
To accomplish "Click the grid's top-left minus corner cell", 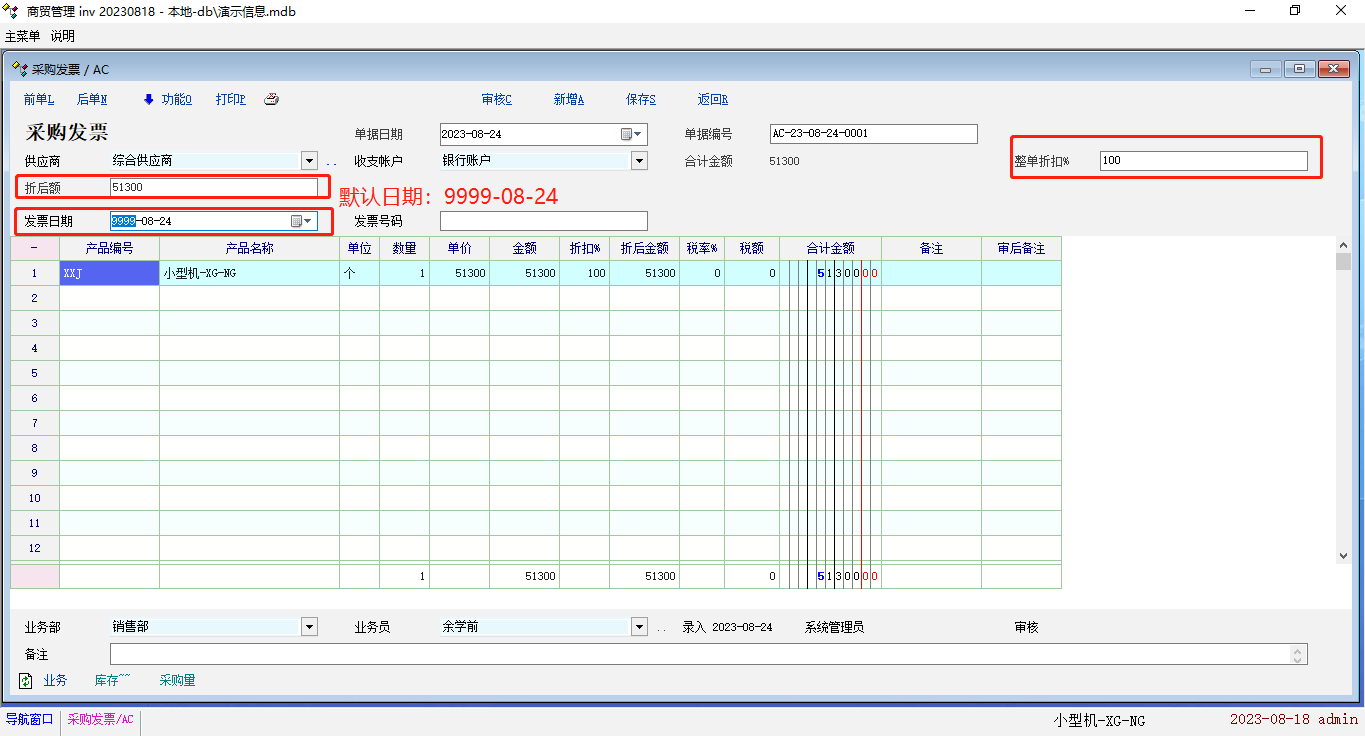I will (35, 248).
